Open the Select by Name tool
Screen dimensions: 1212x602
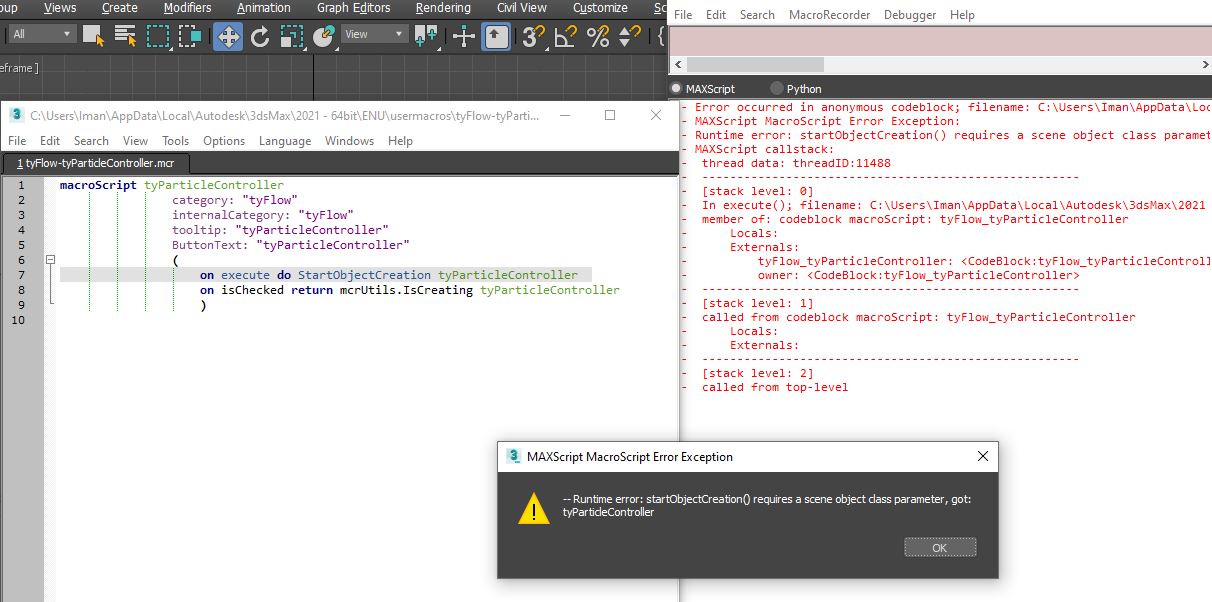tap(125, 37)
